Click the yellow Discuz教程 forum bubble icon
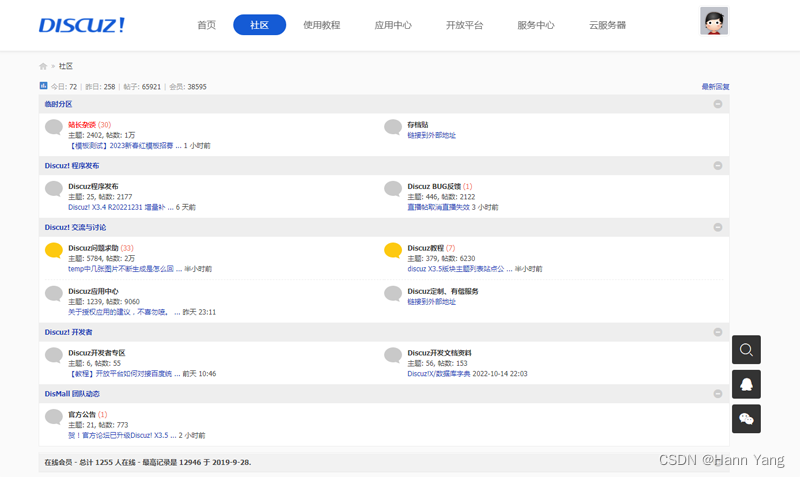Screen dimensions: 800x477 (x=393, y=250)
